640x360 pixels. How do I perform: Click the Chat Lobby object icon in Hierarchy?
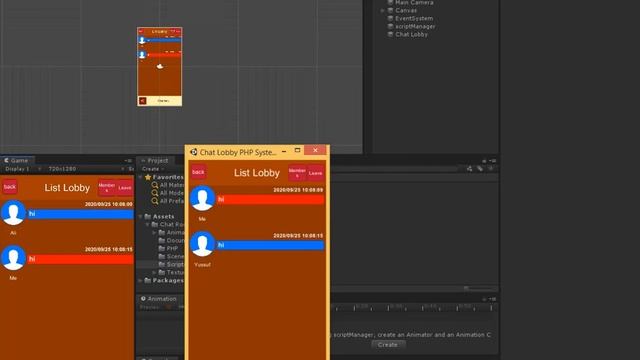click(390, 34)
